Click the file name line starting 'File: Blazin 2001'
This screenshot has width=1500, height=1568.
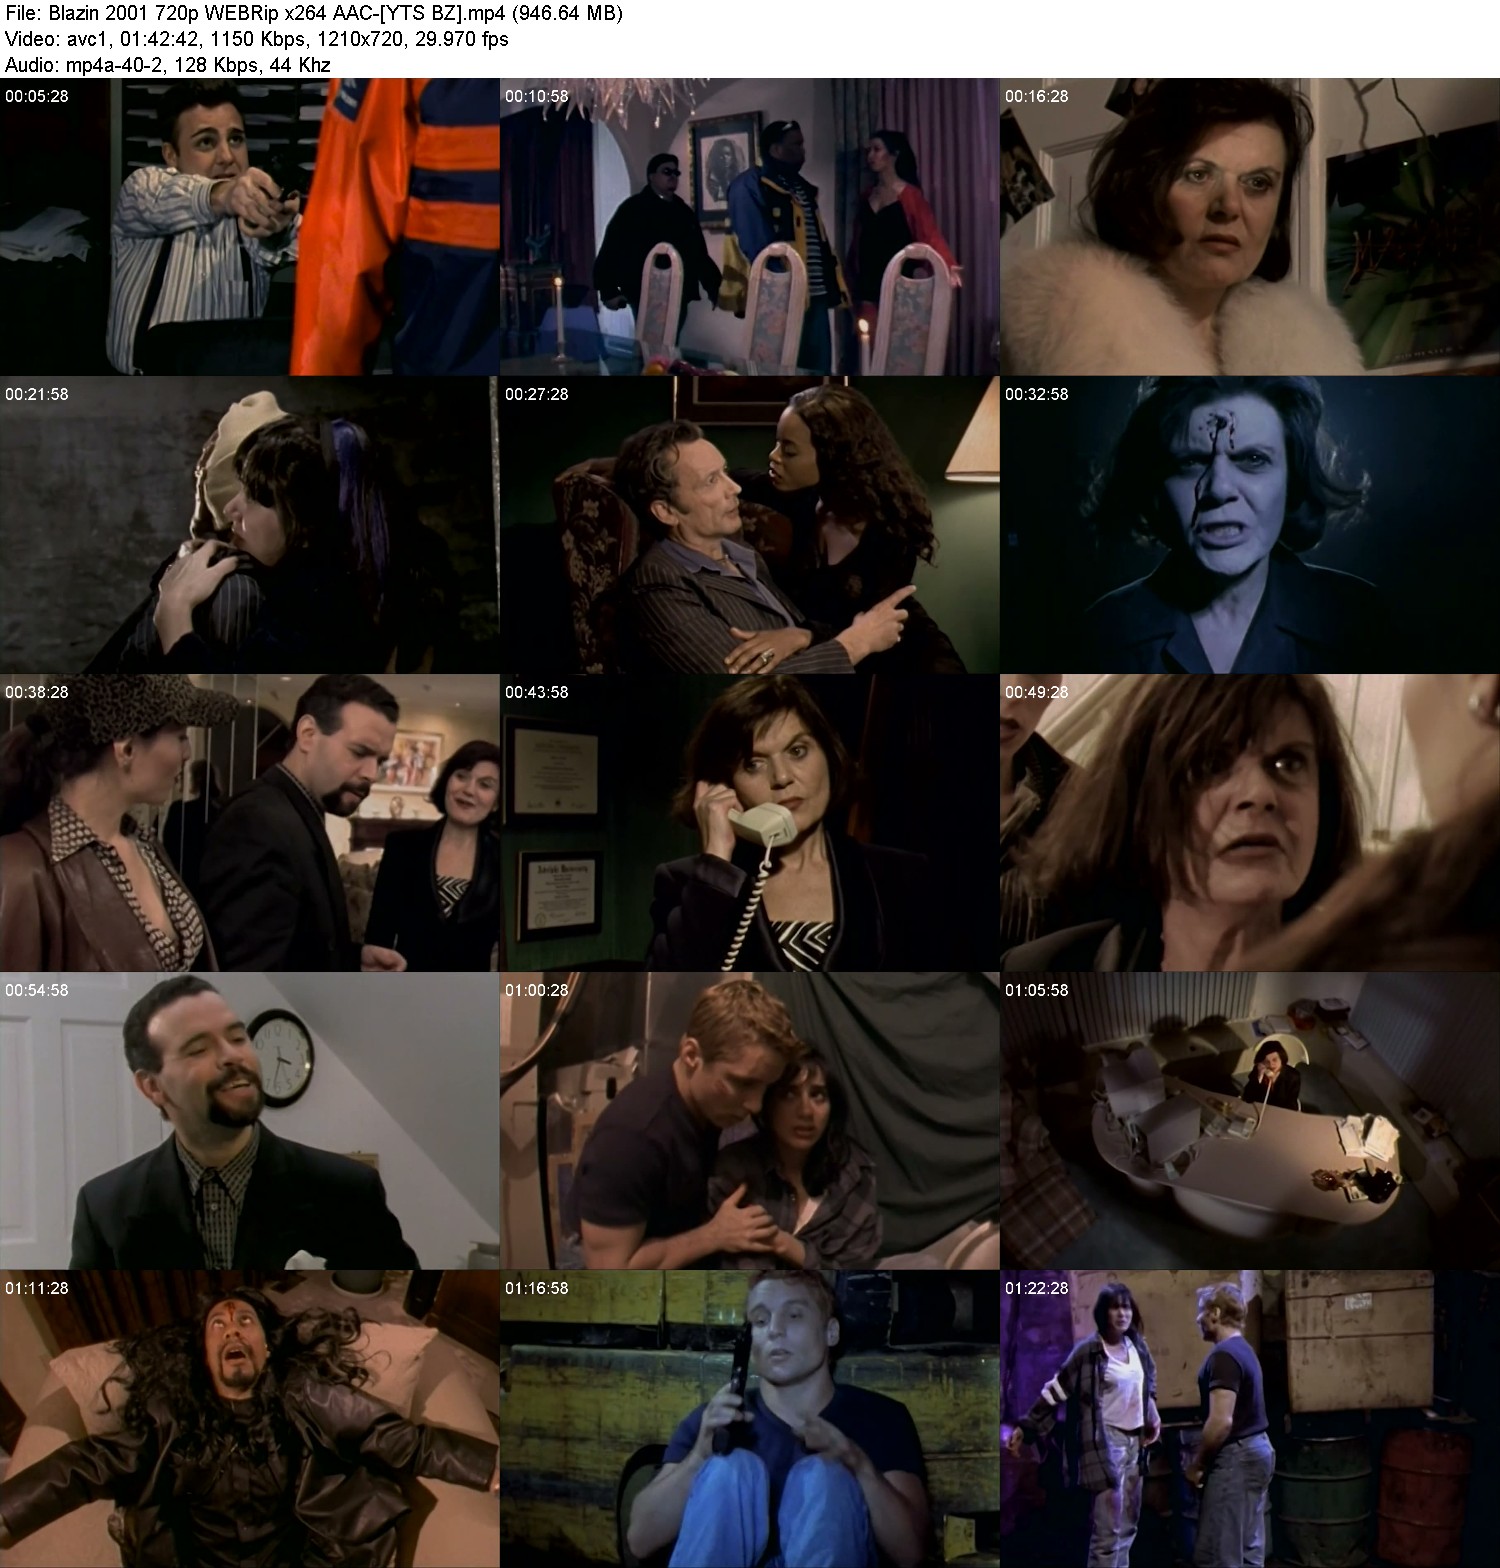pos(314,13)
